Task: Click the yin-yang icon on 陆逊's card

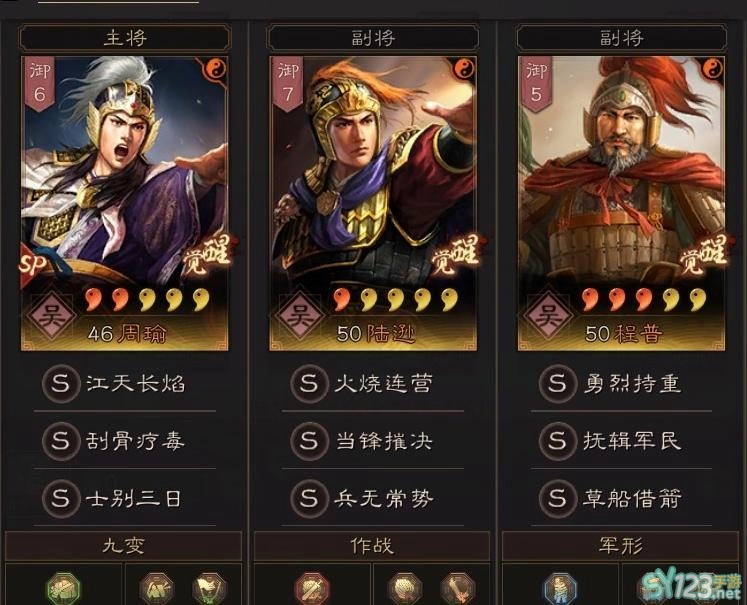Action: (x=464, y=70)
